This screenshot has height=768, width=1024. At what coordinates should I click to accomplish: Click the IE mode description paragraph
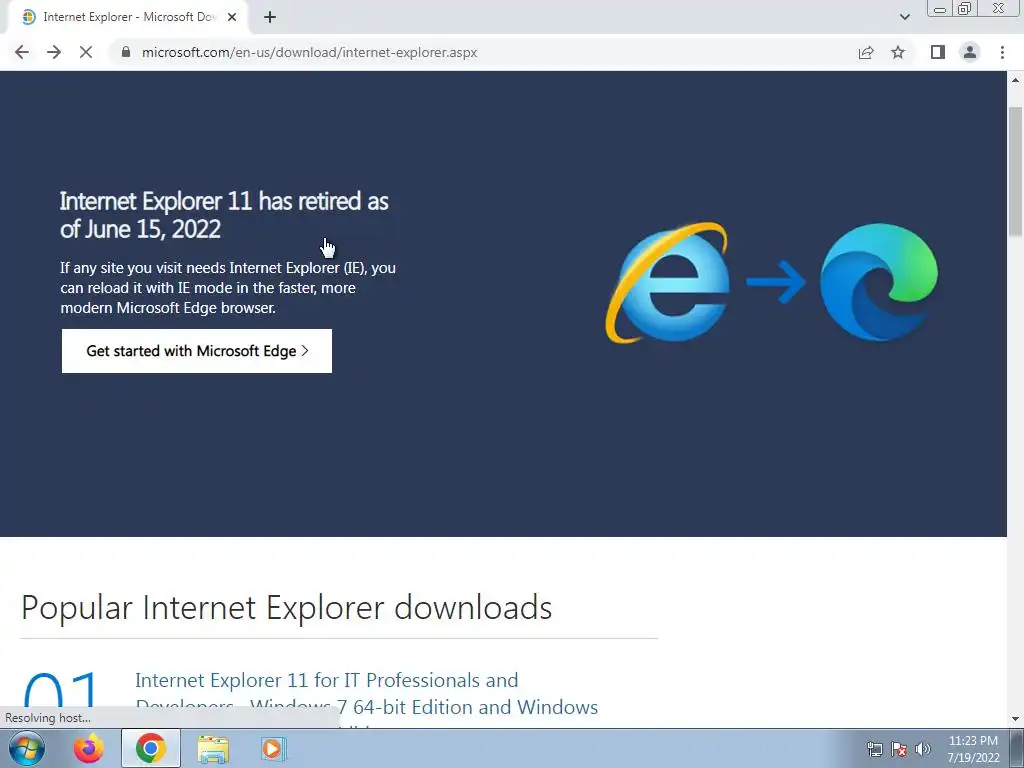pos(228,288)
